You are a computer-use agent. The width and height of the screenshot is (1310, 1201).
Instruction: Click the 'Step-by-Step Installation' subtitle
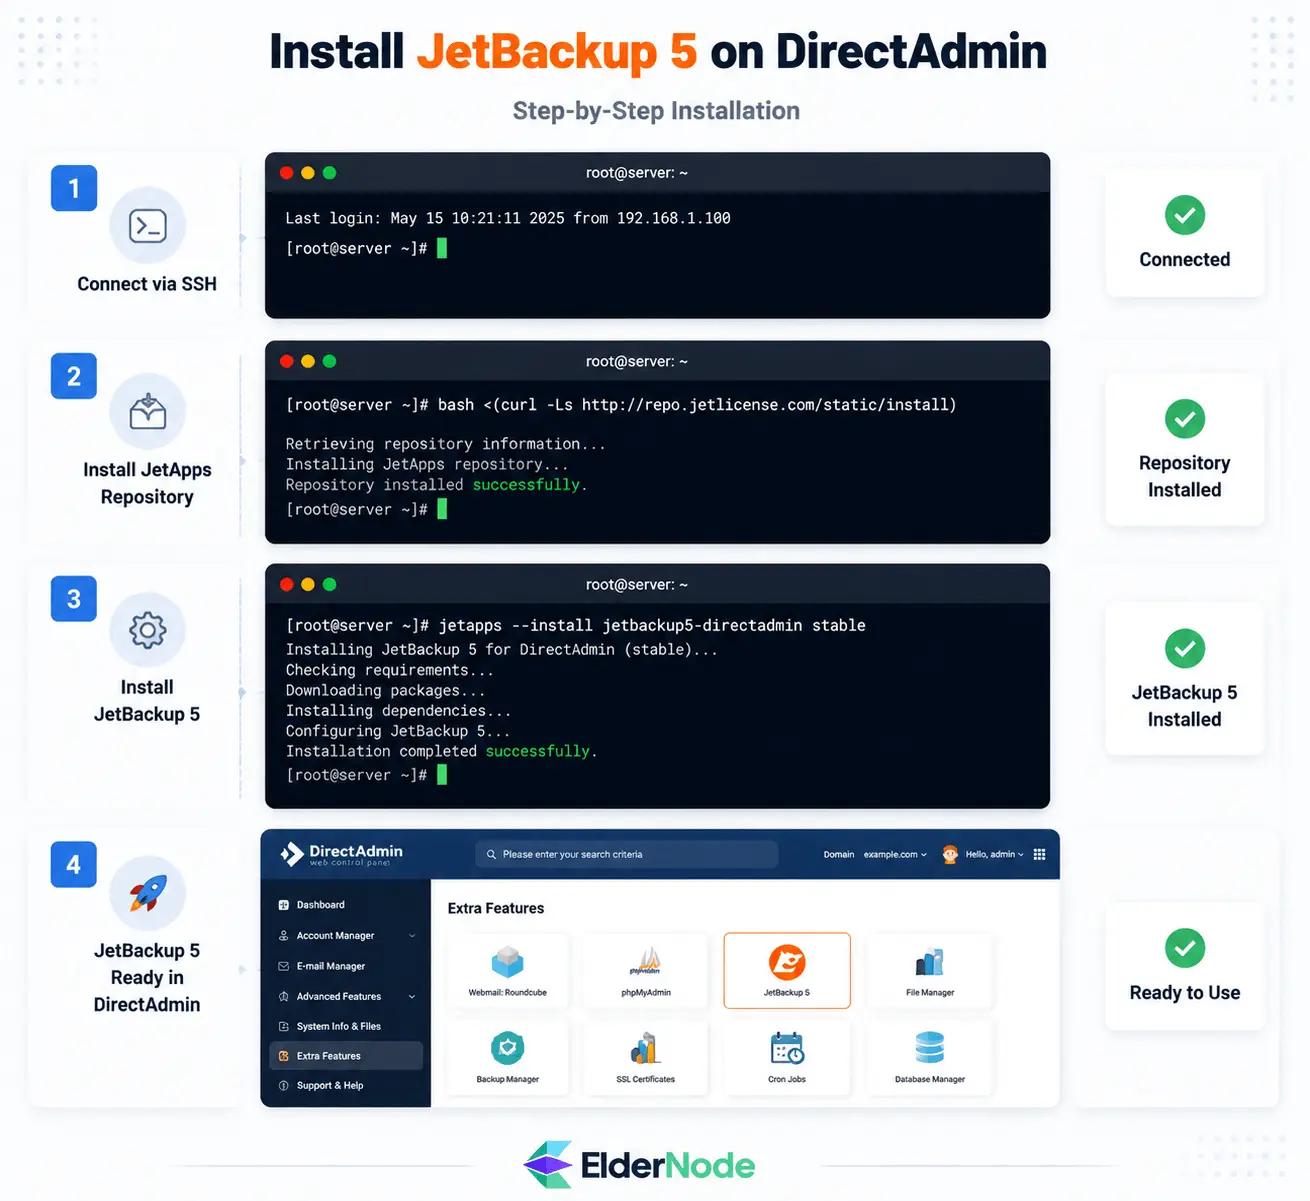[656, 111]
